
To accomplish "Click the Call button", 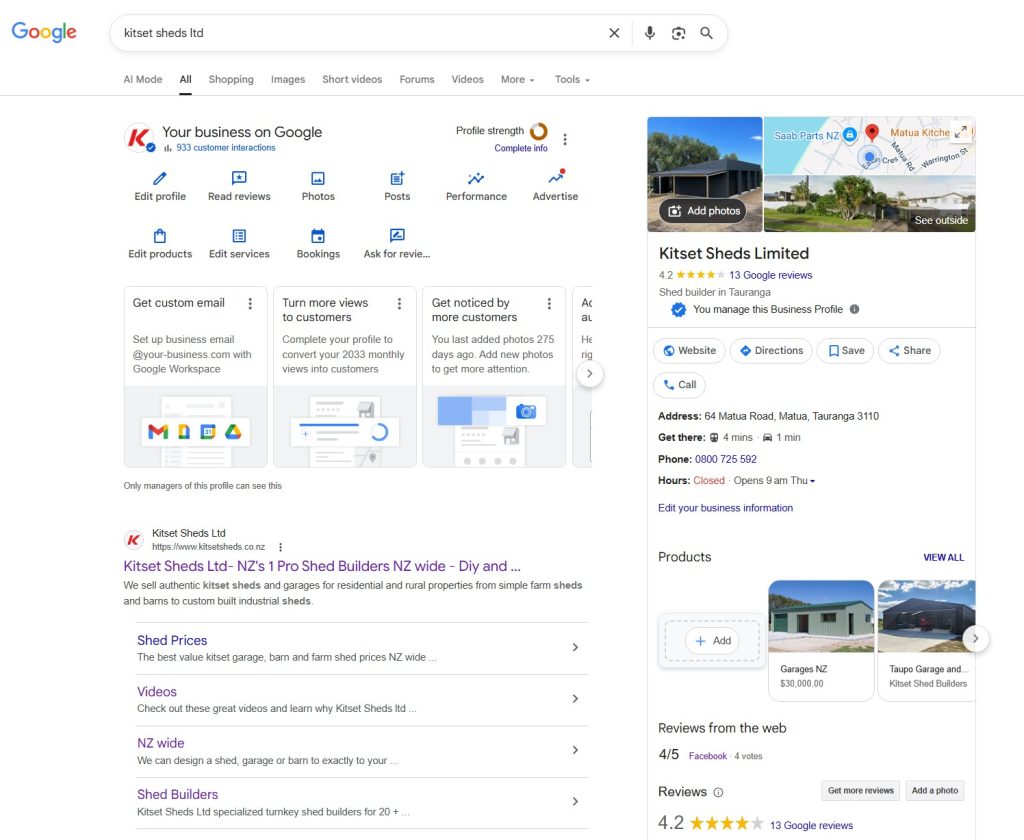I will [680, 385].
